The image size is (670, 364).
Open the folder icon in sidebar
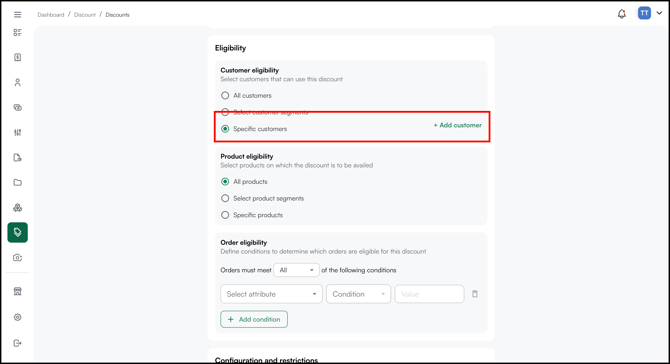click(x=18, y=182)
